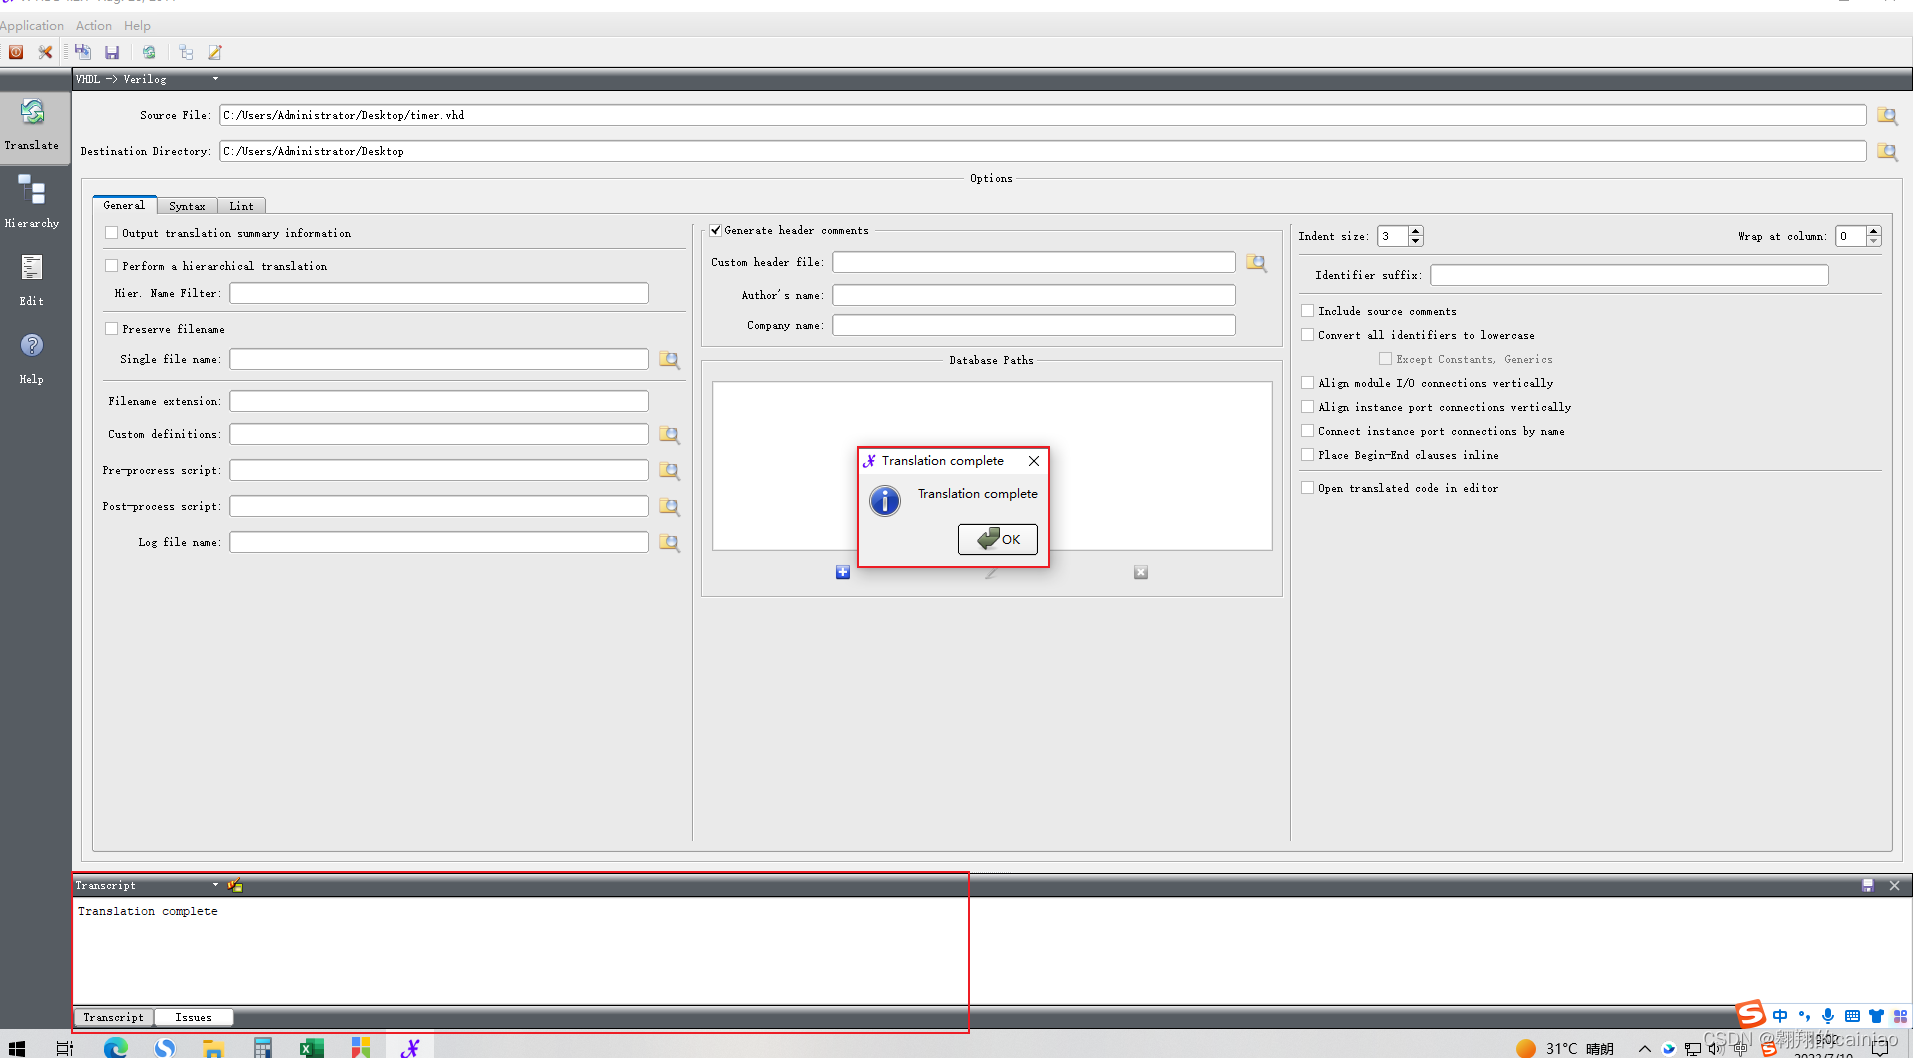The height and width of the screenshot is (1058, 1913).
Task: Enable Open translated code in editor
Action: click(1307, 488)
